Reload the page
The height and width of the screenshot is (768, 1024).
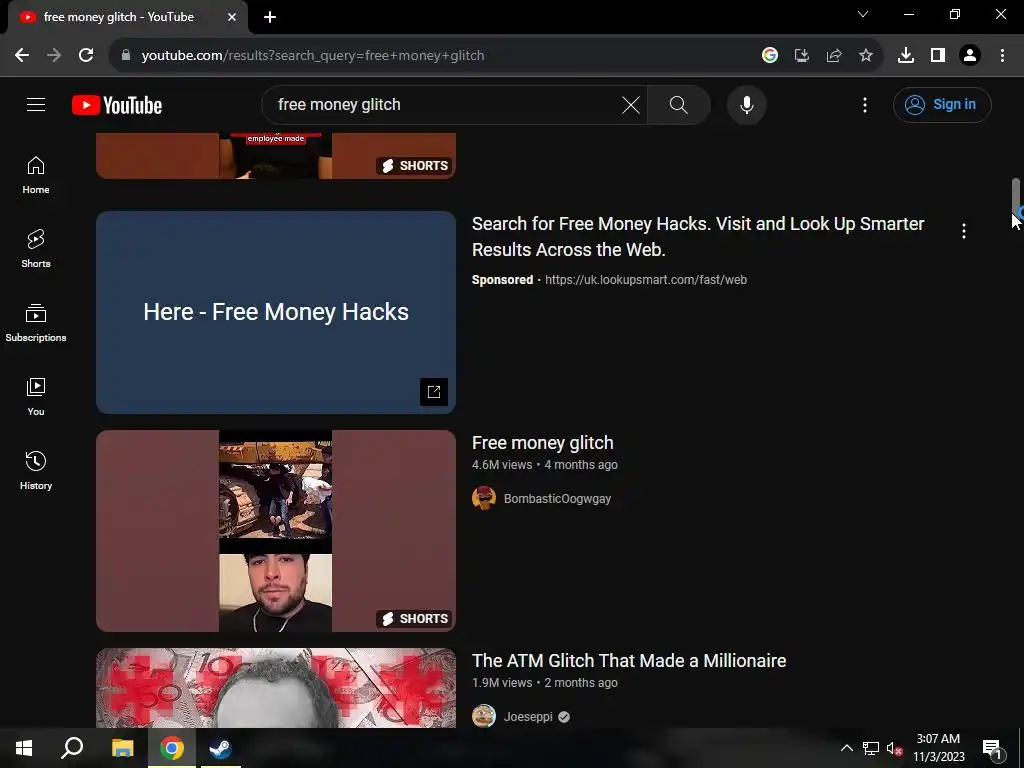[86, 55]
